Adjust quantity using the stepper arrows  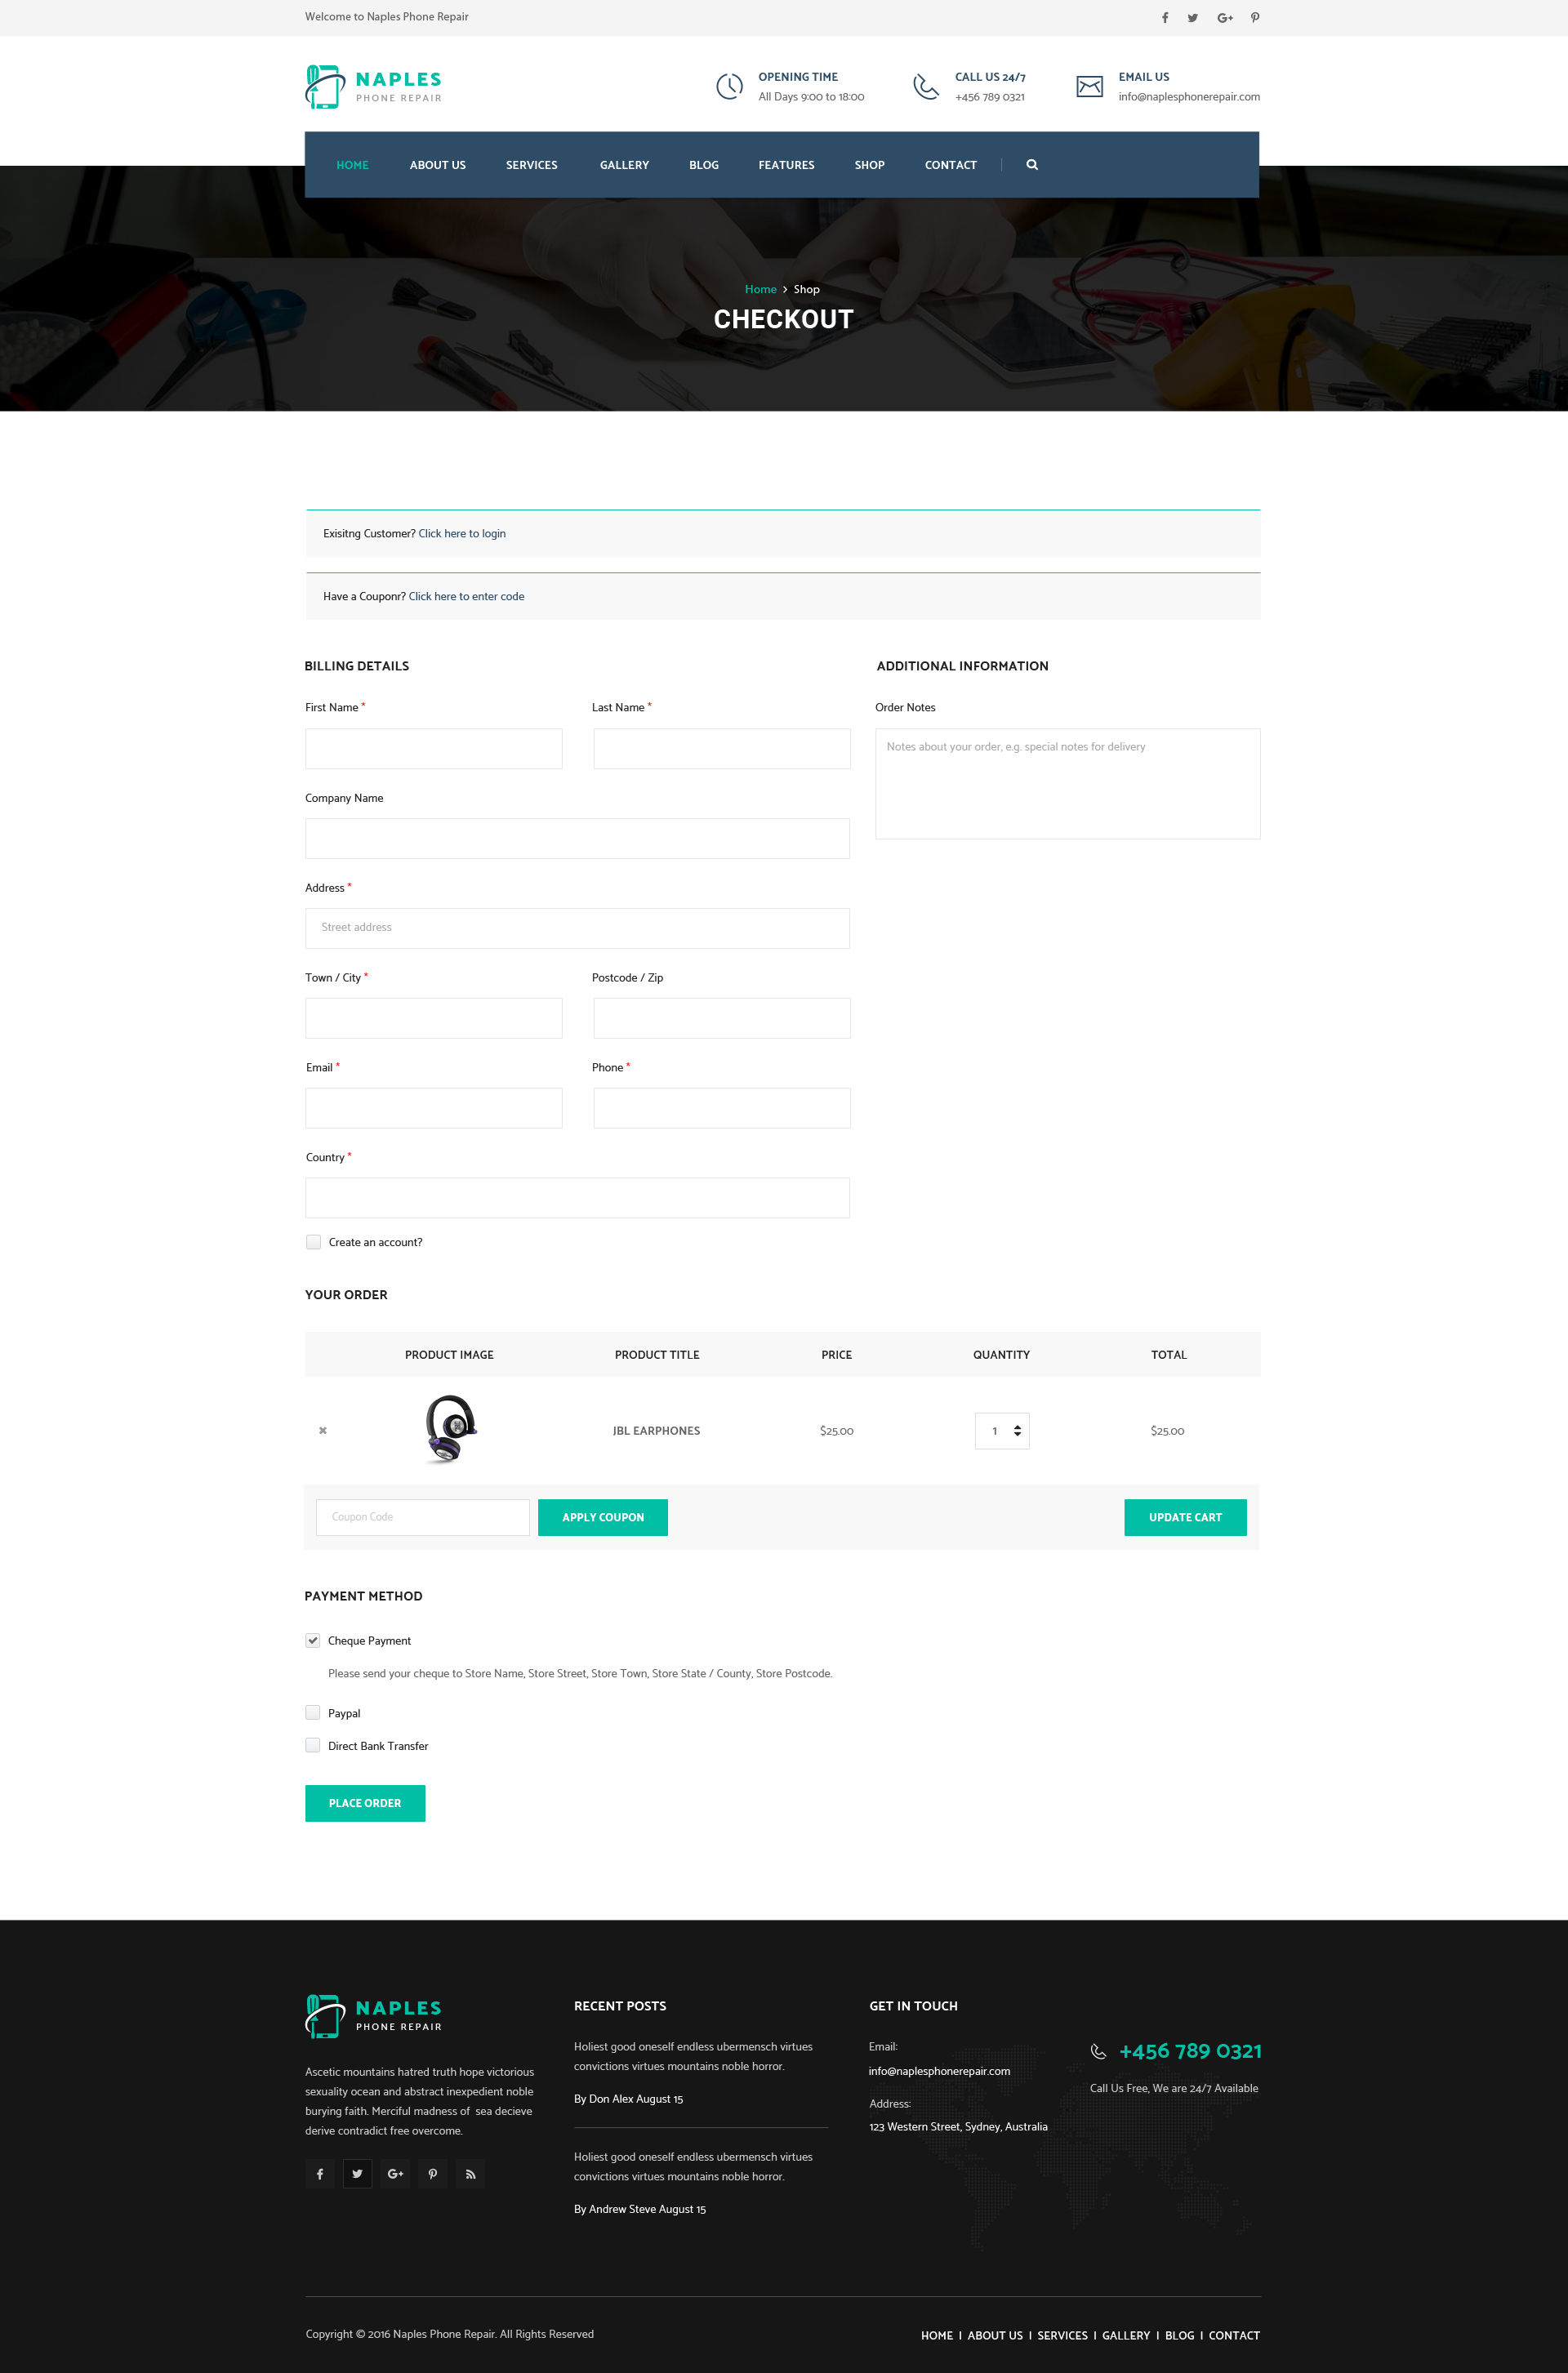pyautogui.click(x=1017, y=1430)
